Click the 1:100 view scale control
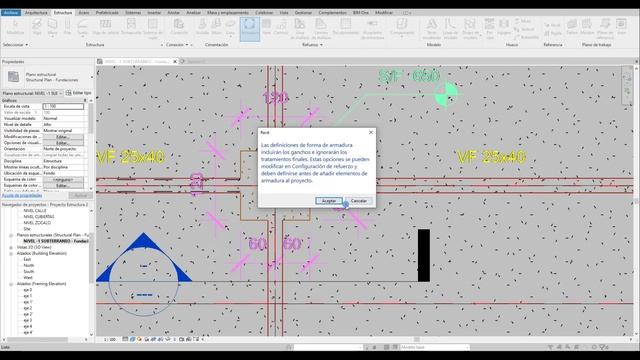640x360 pixels. pos(109,339)
